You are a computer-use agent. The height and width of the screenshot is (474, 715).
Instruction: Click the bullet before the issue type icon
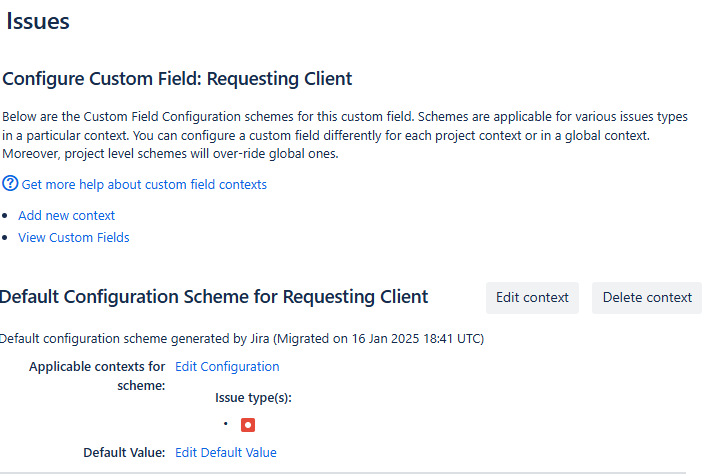tap(226, 424)
